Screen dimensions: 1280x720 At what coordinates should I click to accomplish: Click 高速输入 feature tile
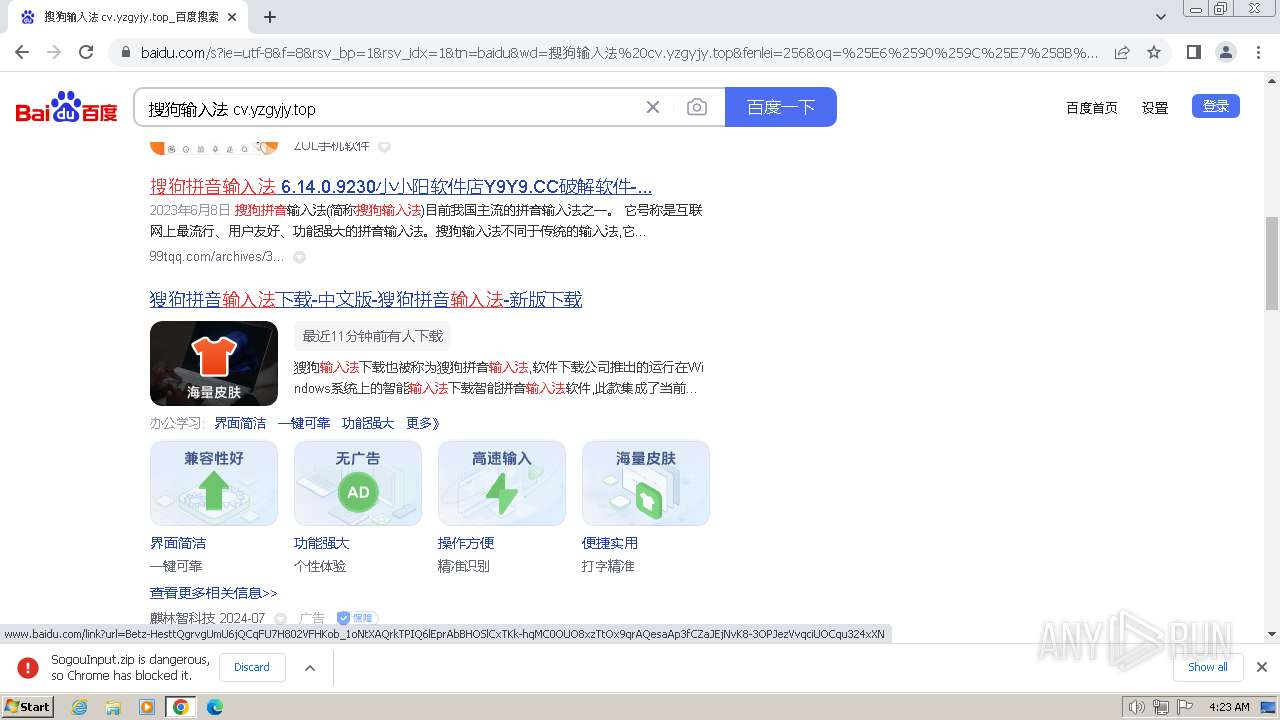[502, 483]
